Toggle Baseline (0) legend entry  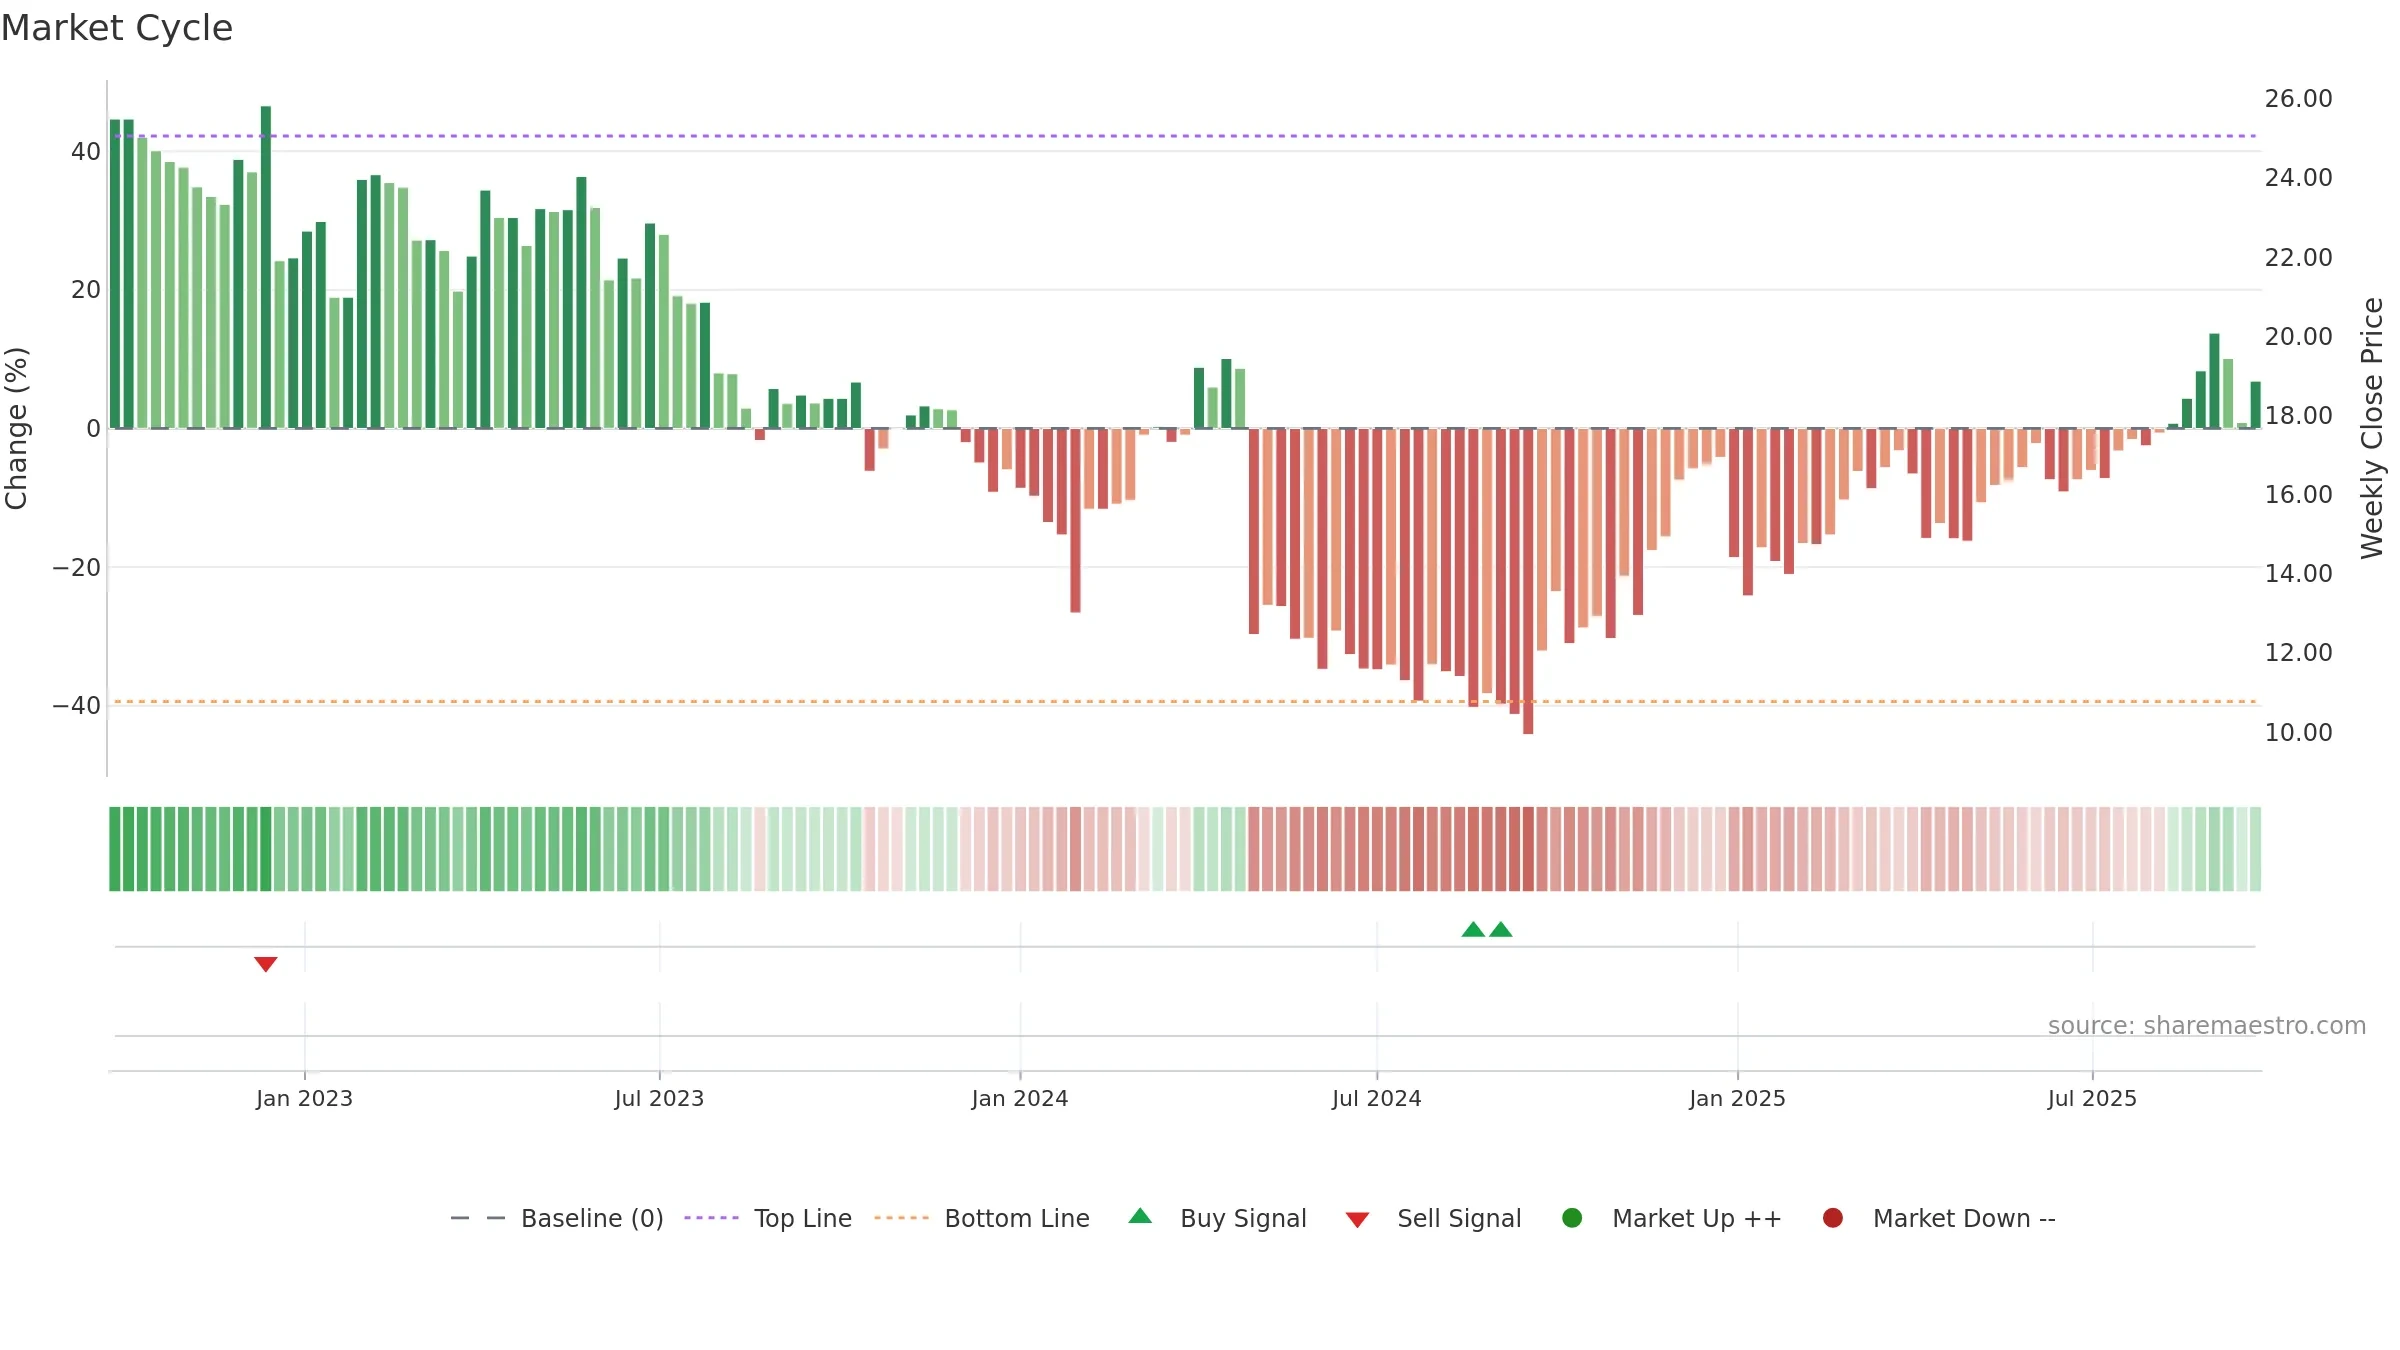click(x=557, y=1218)
